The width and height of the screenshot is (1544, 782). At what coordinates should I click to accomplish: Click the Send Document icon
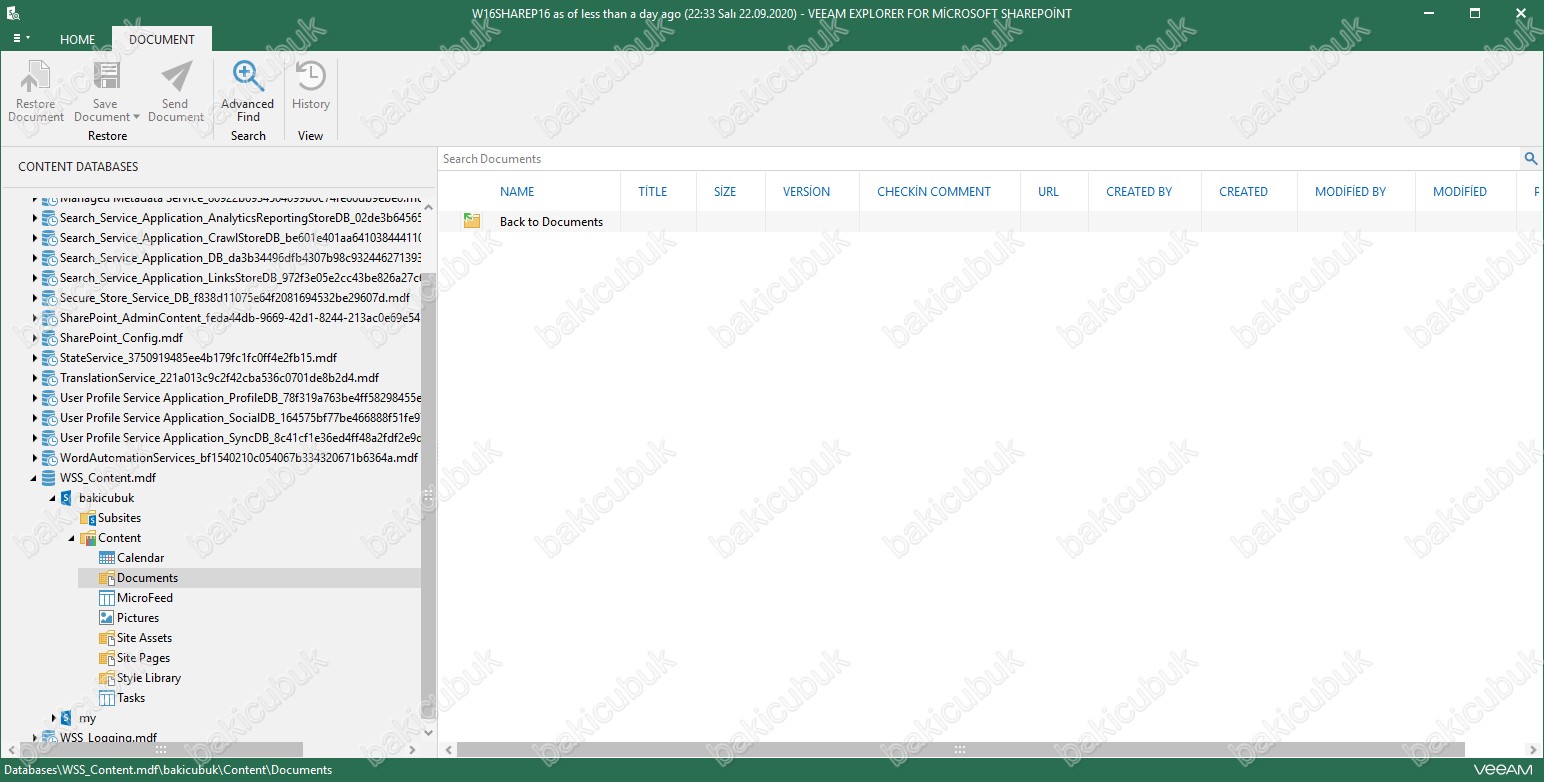click(176, 77)
